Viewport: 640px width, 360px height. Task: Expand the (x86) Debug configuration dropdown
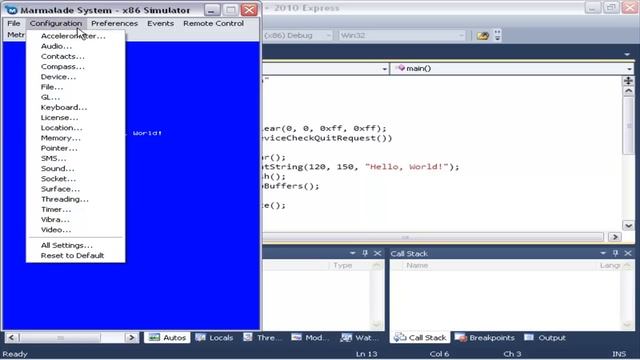coord(328,36)
